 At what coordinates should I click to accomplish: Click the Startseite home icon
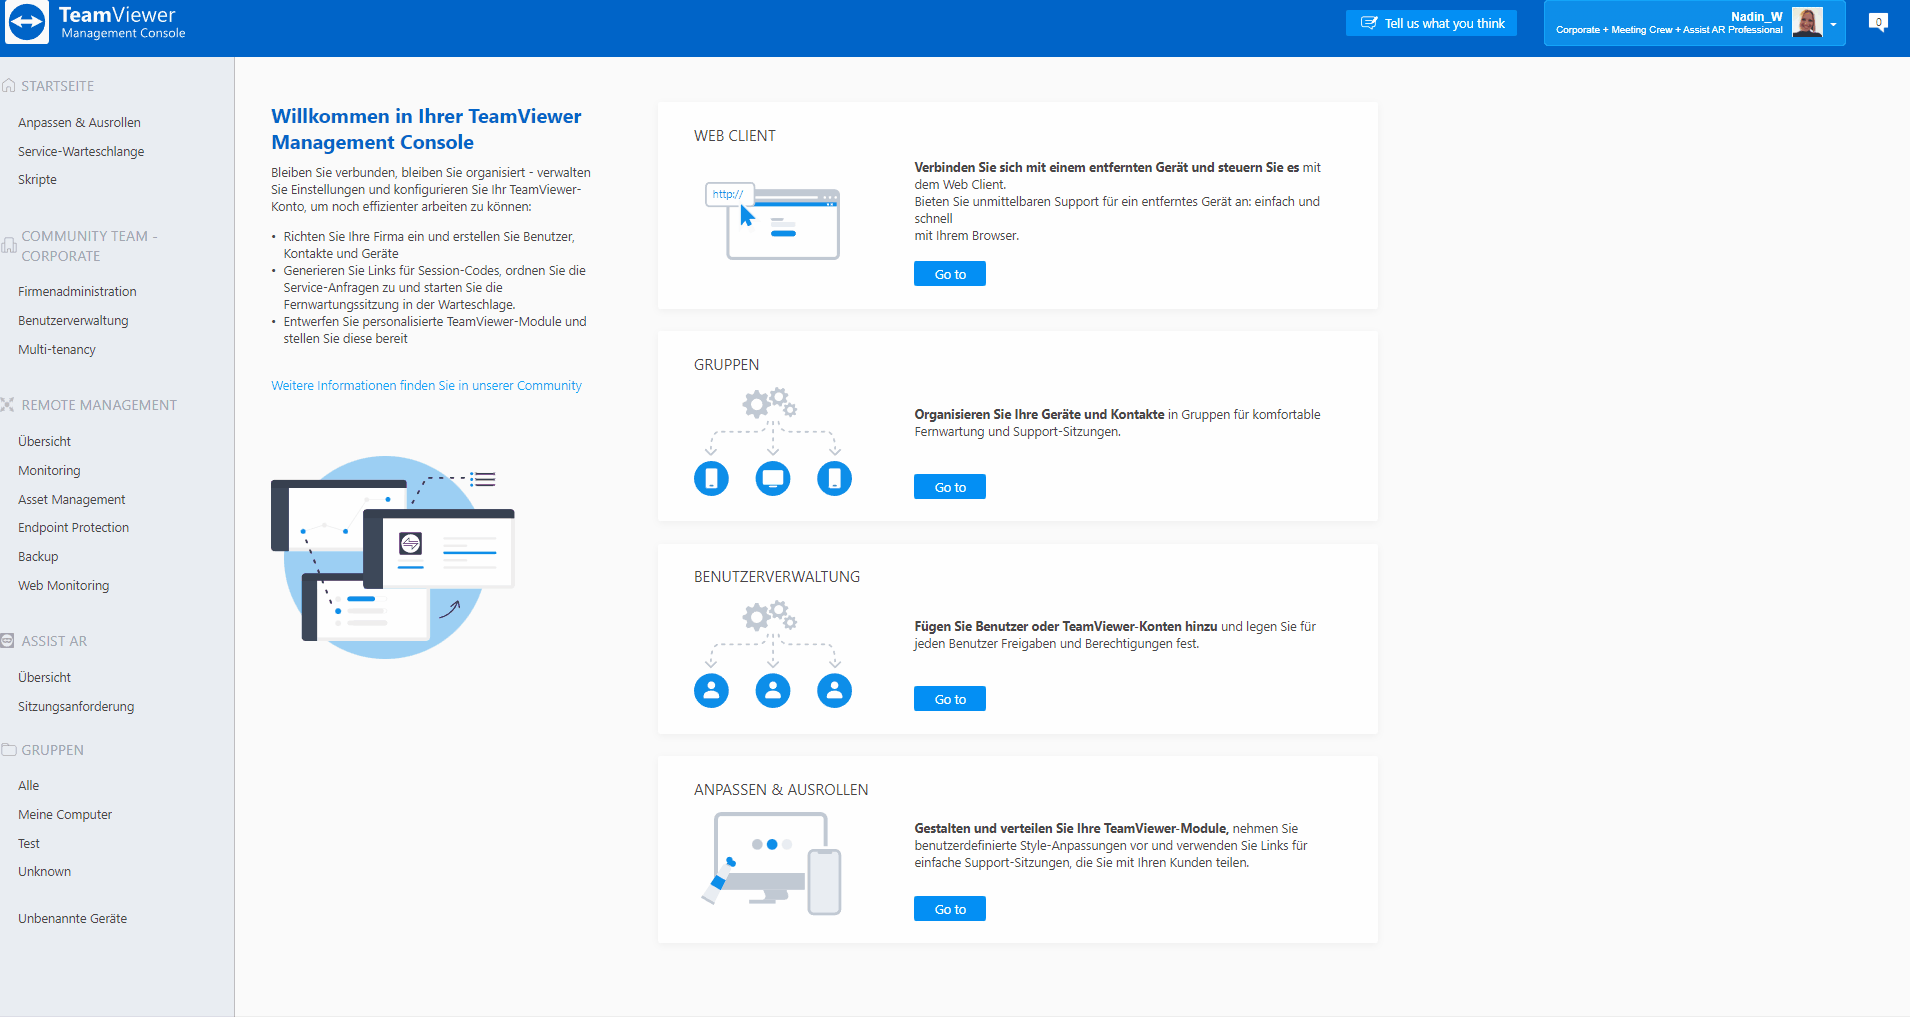[x=8, y=86]
